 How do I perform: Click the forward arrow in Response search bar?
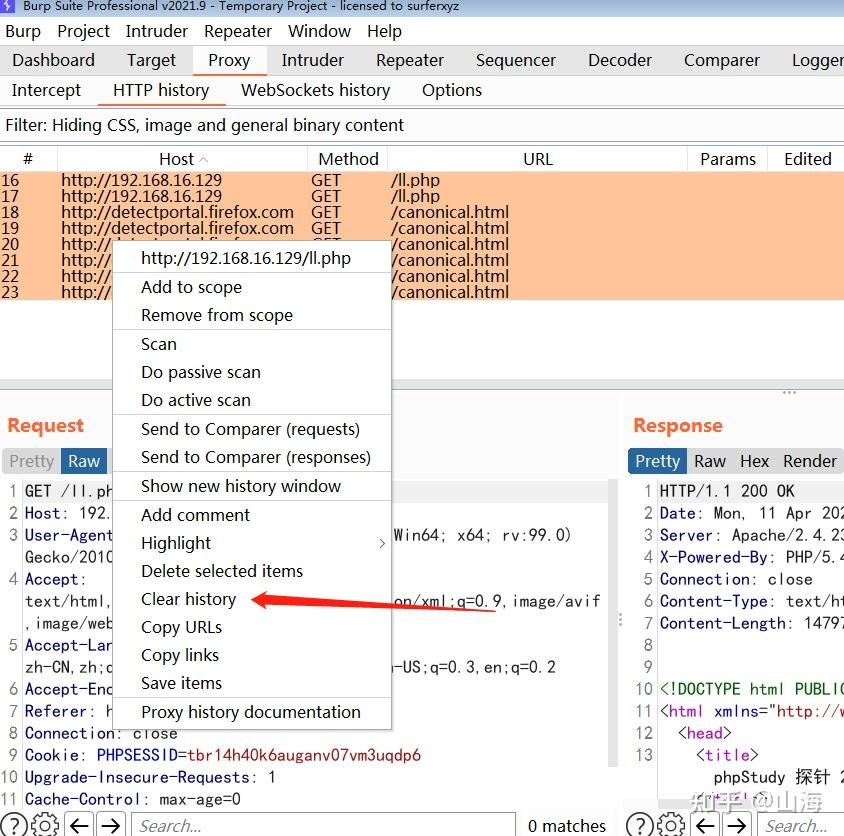737,825
